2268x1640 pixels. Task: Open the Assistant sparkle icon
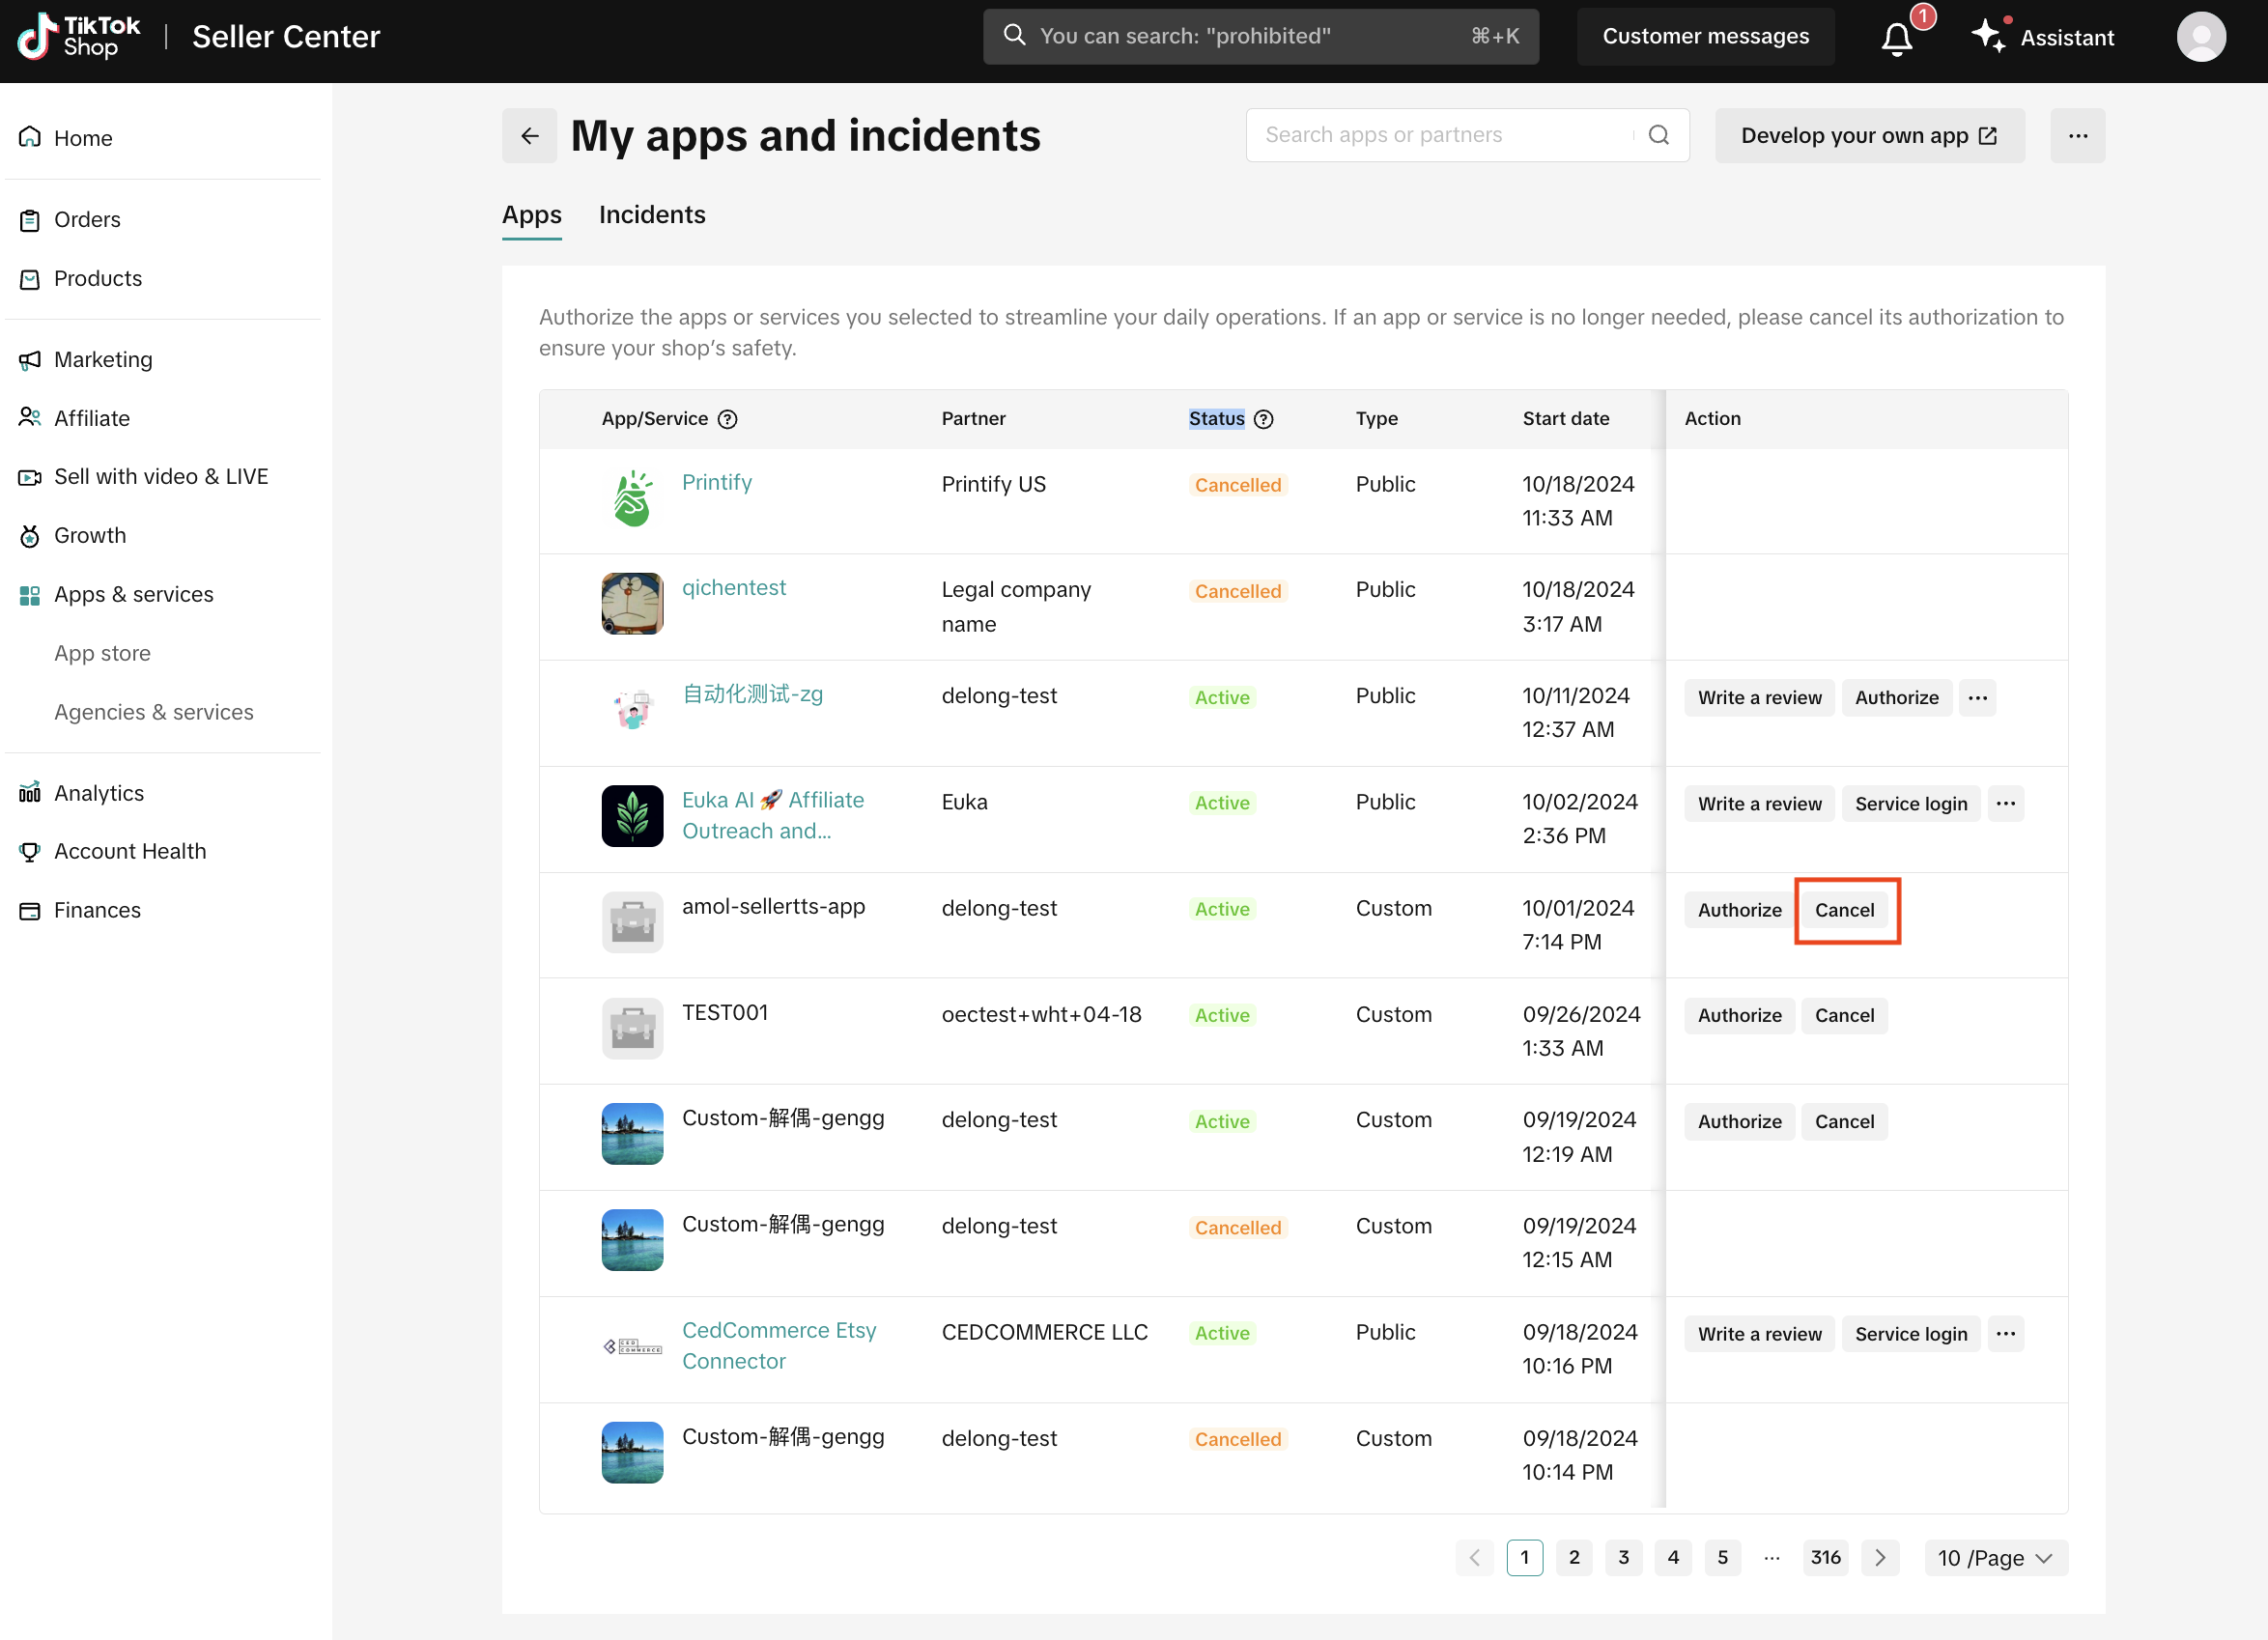coord(1987,36)
